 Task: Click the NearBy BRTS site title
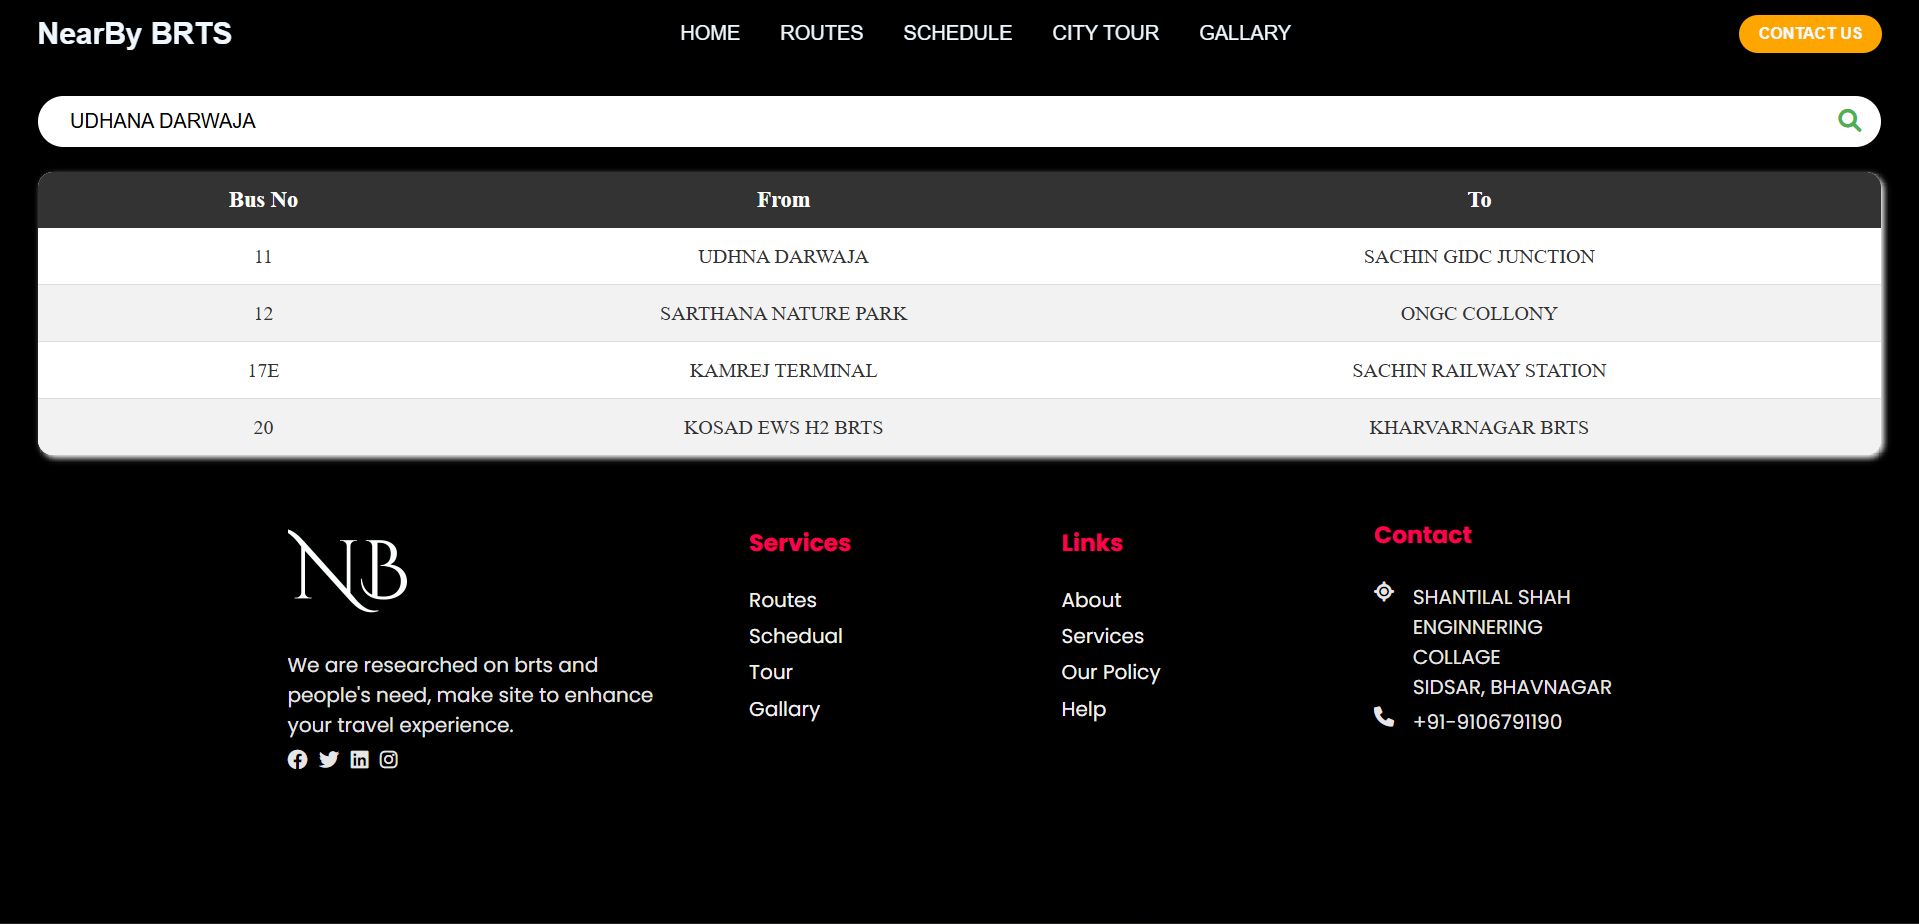135,34
